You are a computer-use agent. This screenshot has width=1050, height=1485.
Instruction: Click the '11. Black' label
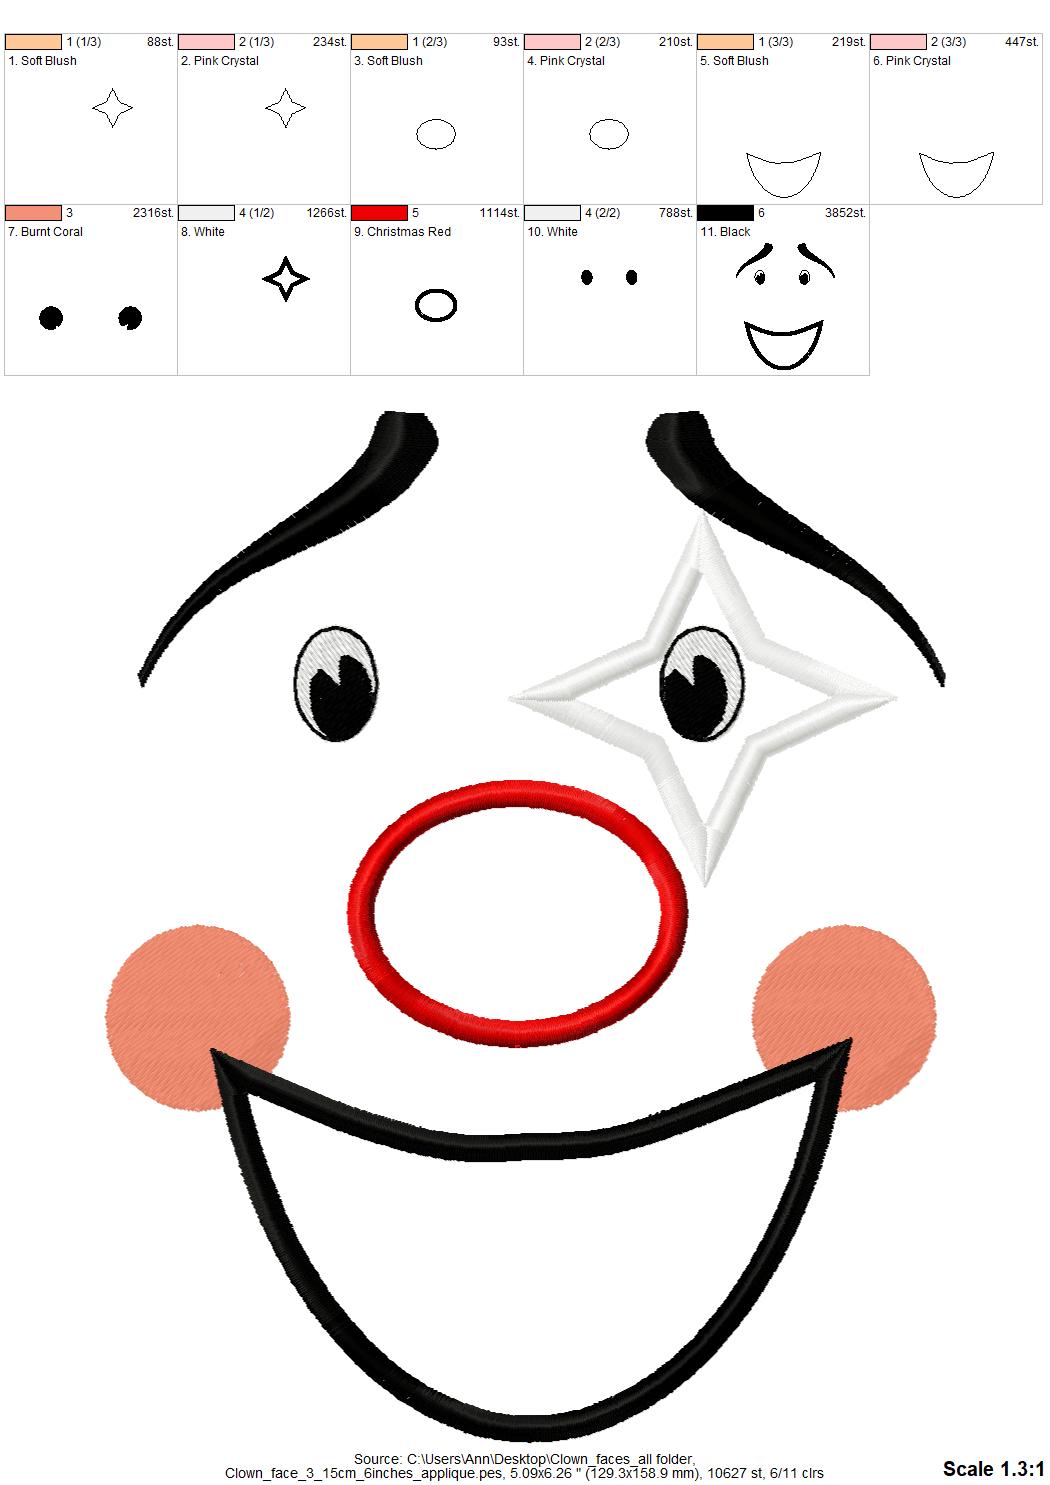pyautogui.click(x=725, y=232)
